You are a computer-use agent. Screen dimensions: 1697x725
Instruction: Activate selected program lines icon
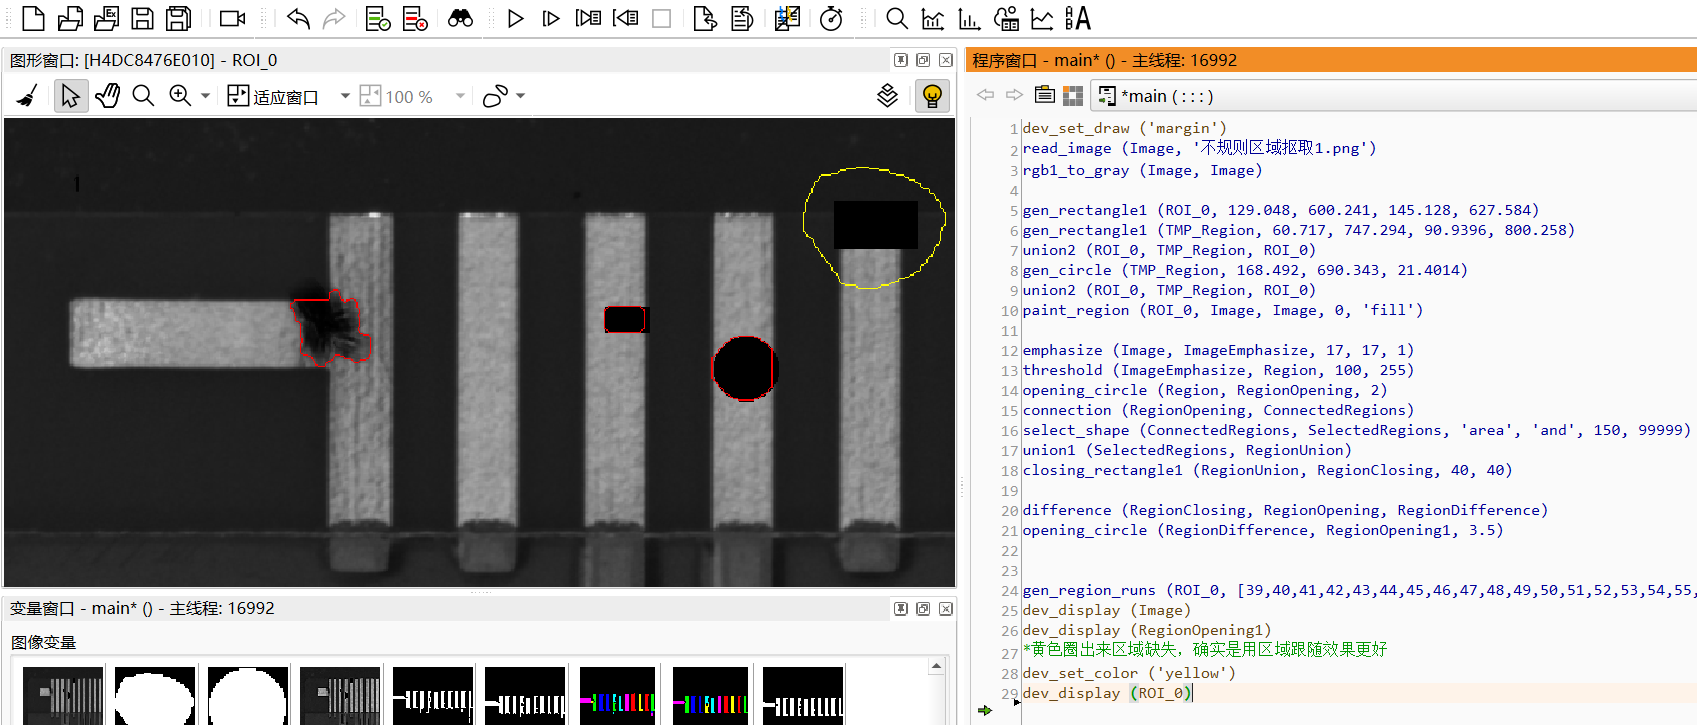378,18
